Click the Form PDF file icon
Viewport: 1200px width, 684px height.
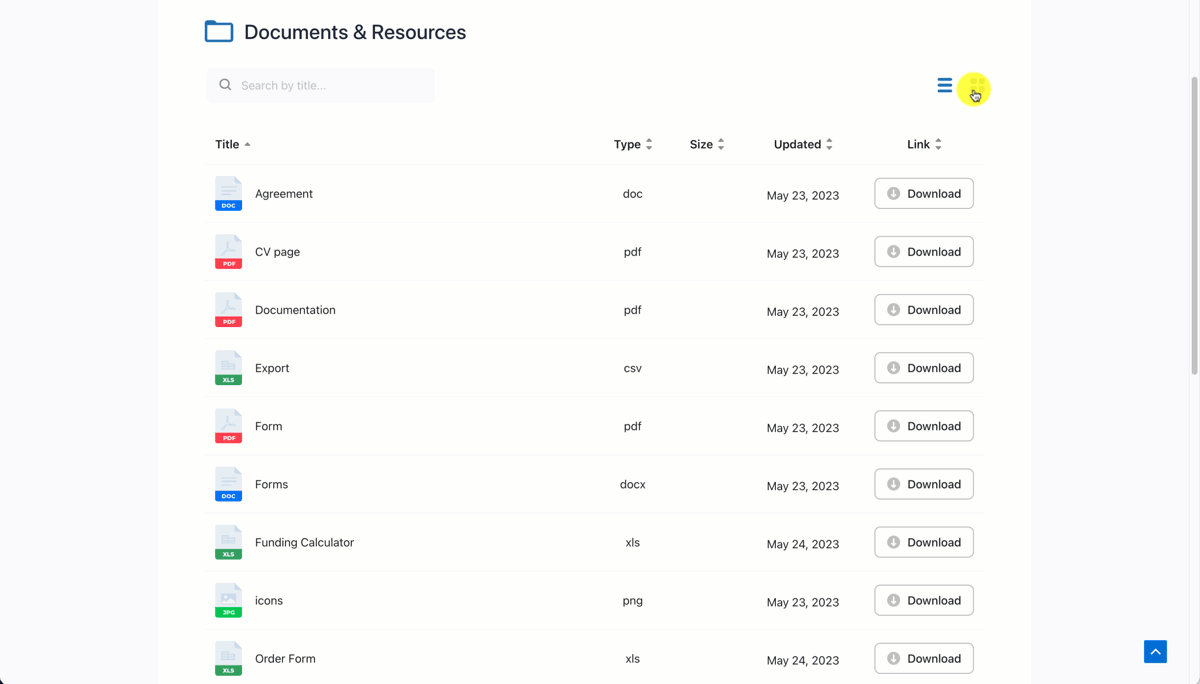coord(228,426)
